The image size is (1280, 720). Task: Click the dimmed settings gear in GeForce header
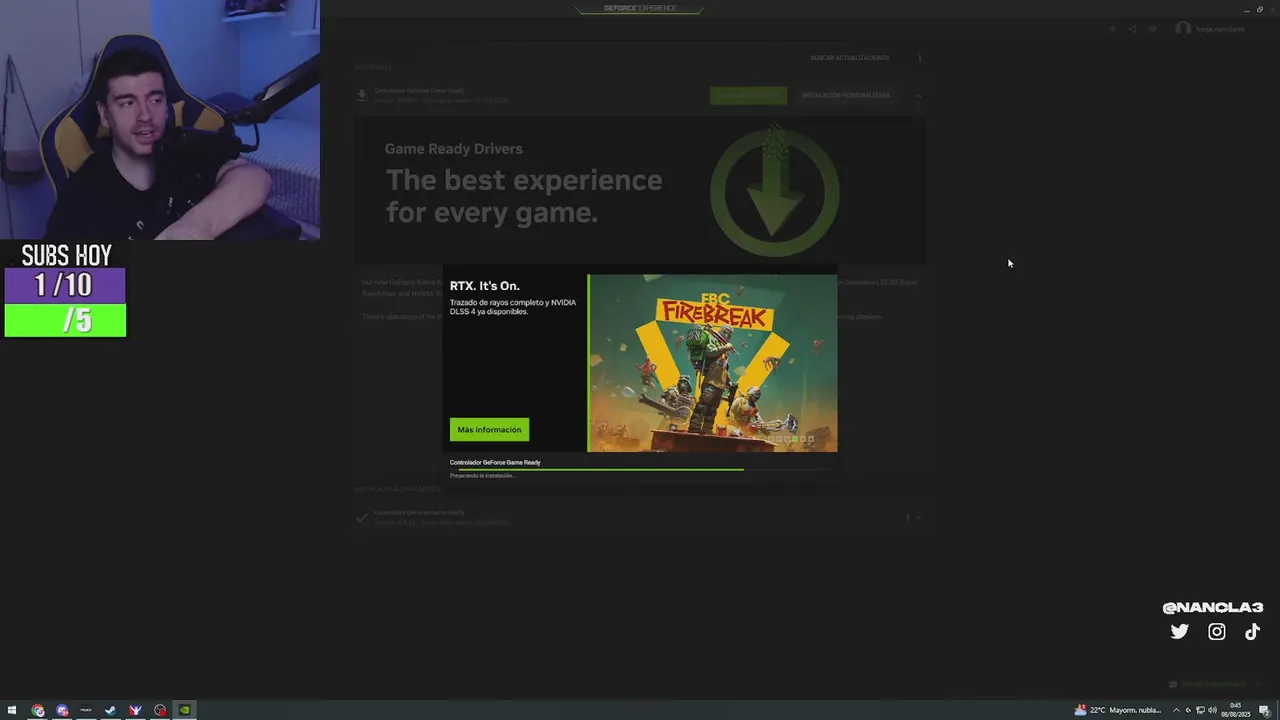[1152, 29]
